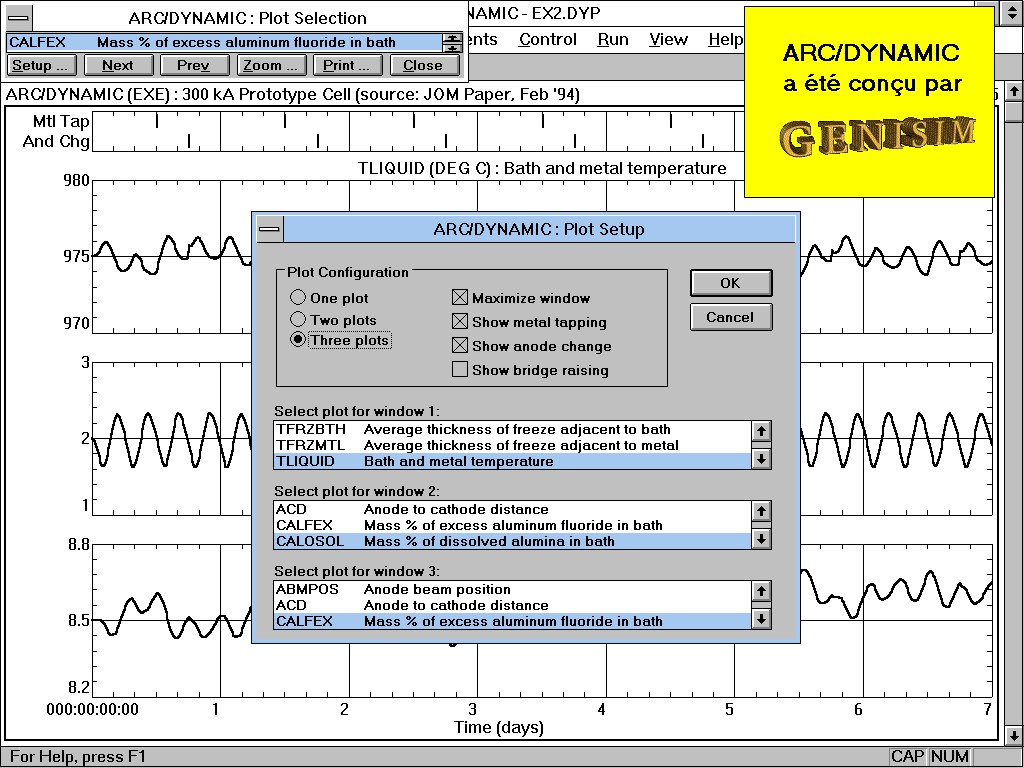Click the Prev button in Plot Selection
1024x768 pixels.
tap(194, 65)
